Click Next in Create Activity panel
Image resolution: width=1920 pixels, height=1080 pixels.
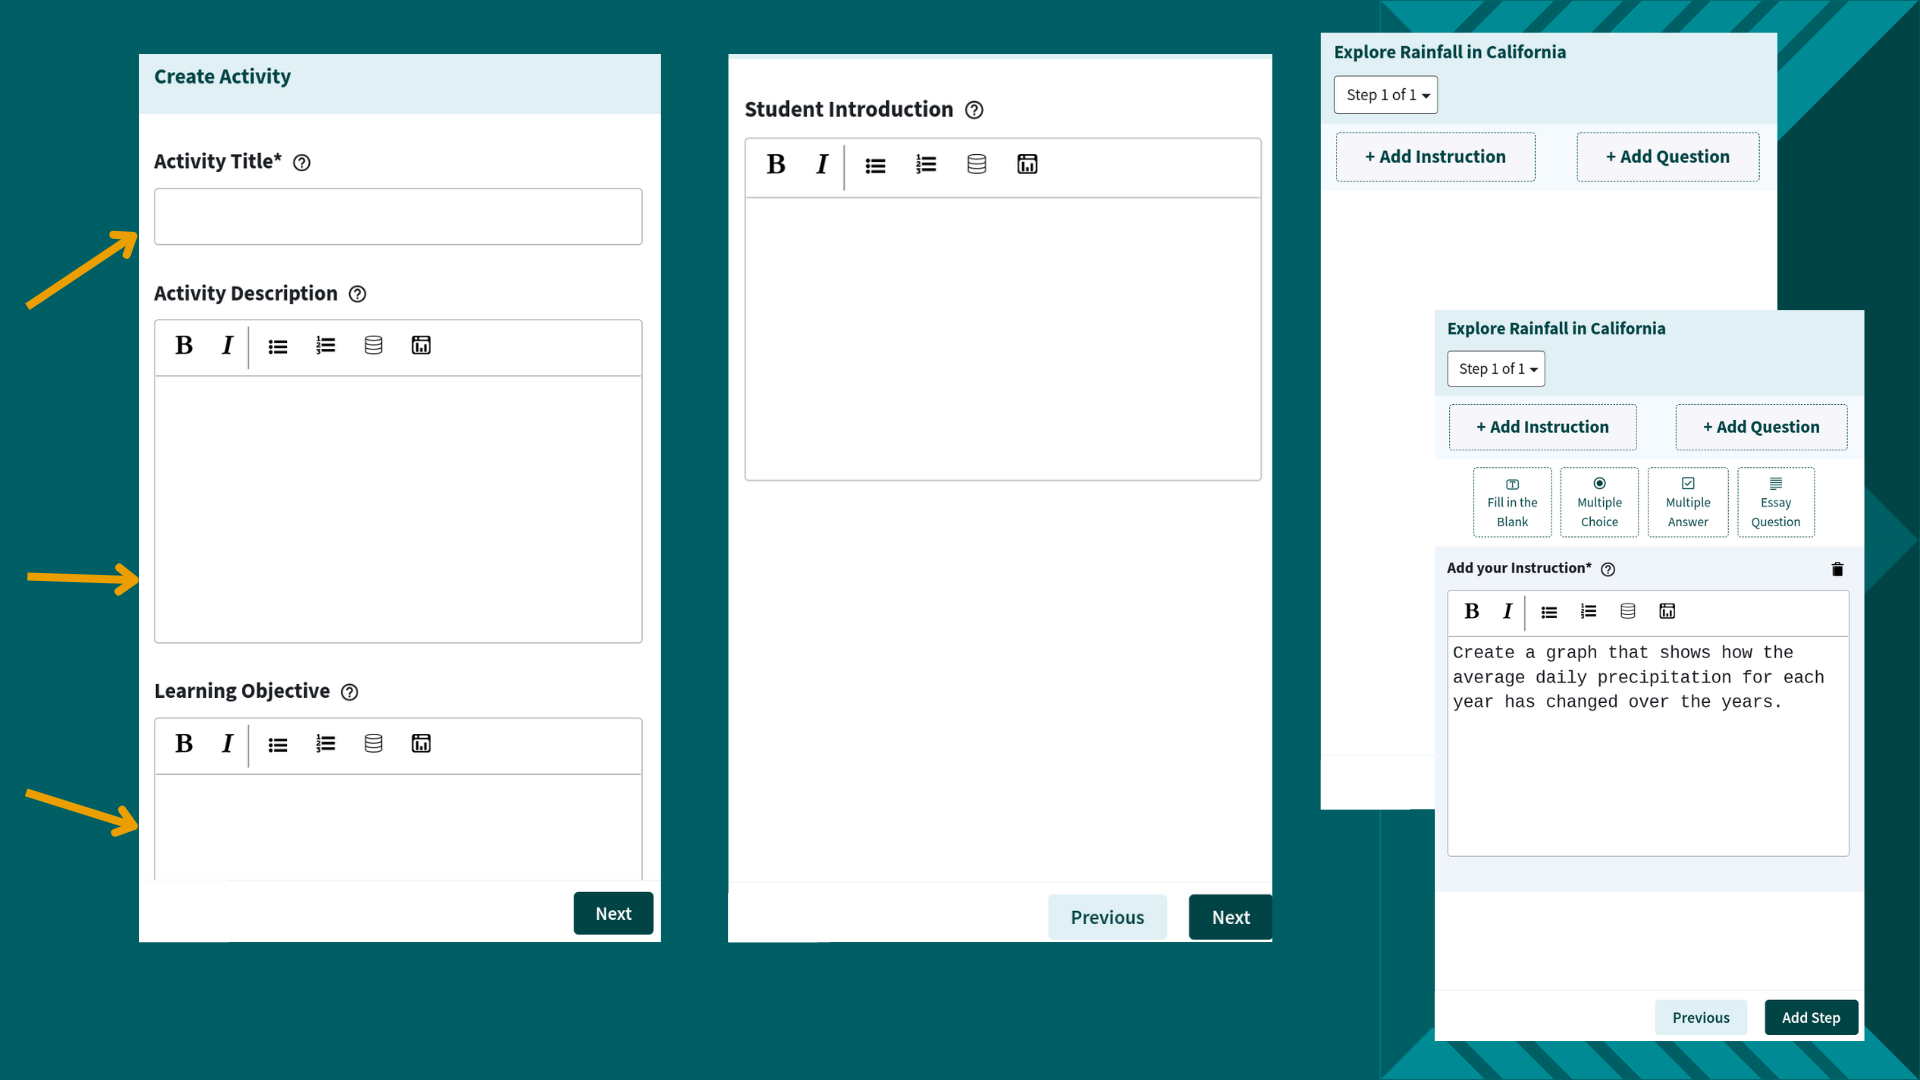pos(613,914)
